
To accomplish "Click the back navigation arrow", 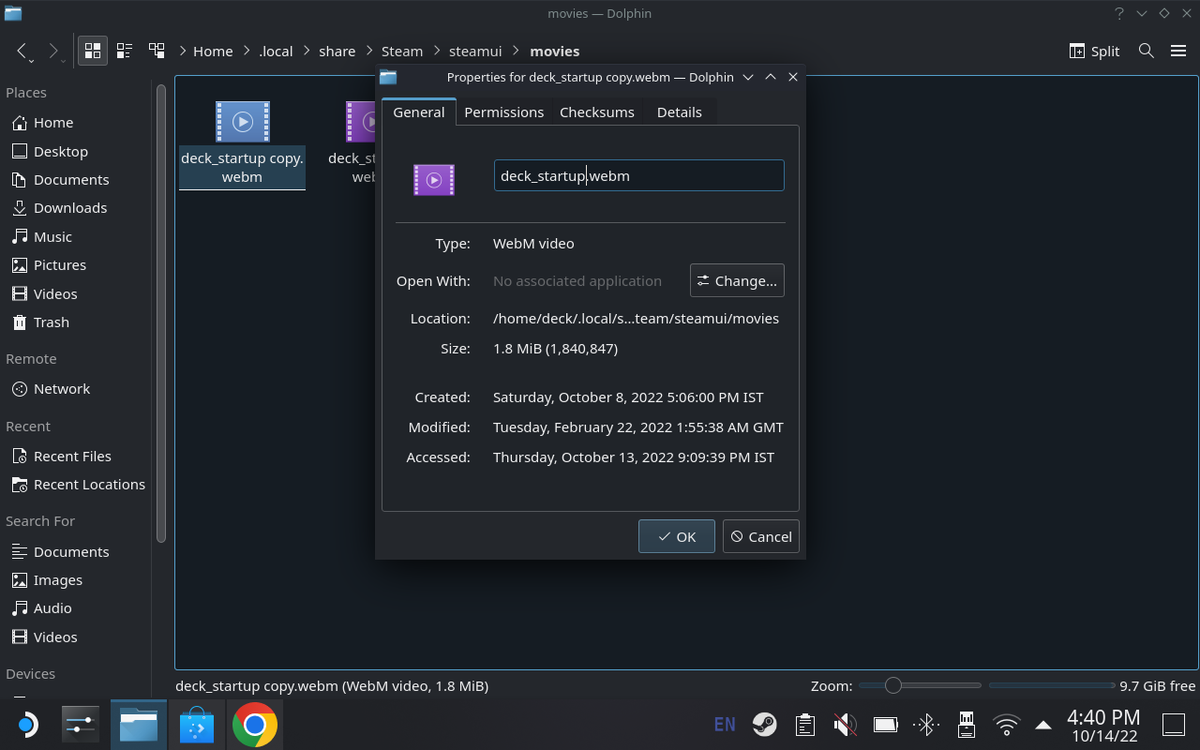I will pos(22,51).
